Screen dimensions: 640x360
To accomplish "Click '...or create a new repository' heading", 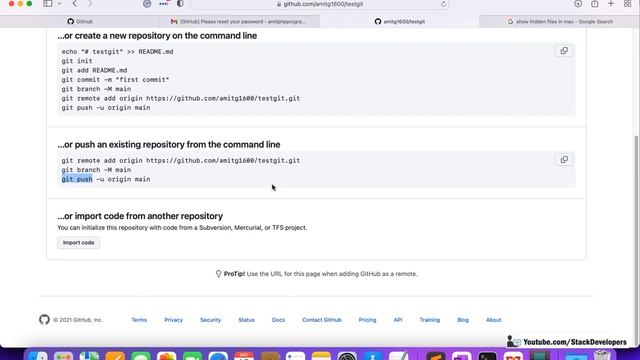I will point(157,36).
